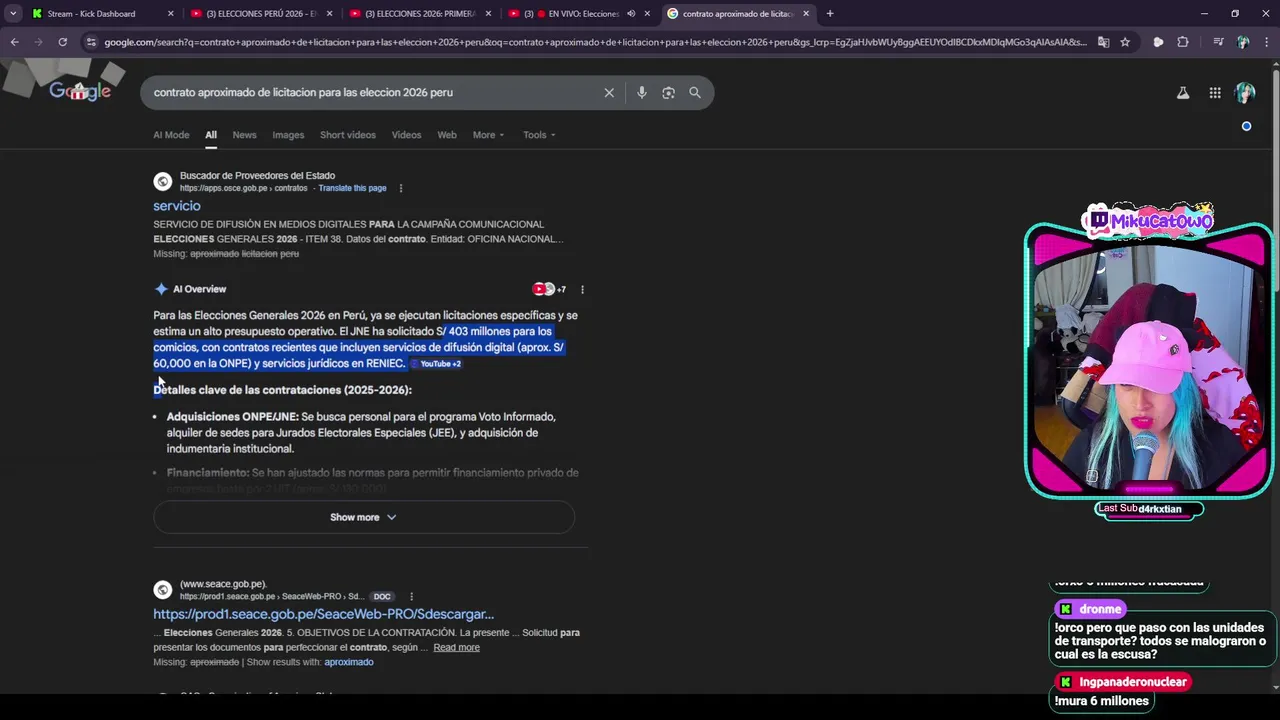This screenshot has height=720, width=1280.
Task: Start voice search with microphone
Action: [x=641, y=92]
